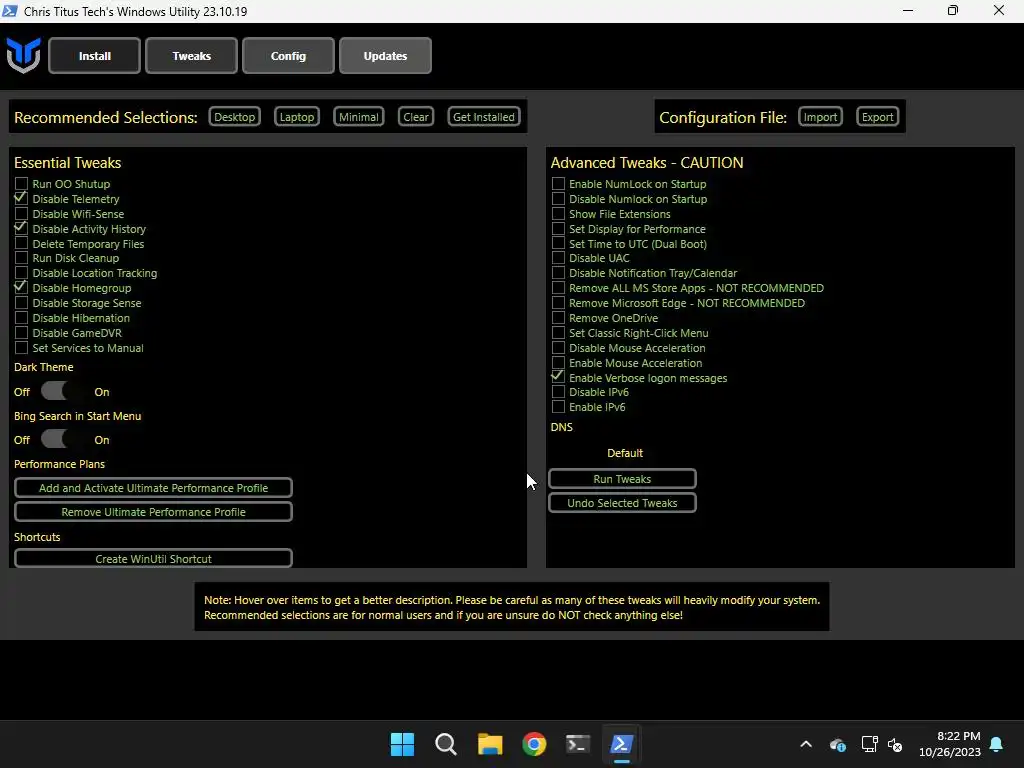Check Remove Microsoft Edge option
This screenshot has height=768, width=1024.
tap(558, 303)
